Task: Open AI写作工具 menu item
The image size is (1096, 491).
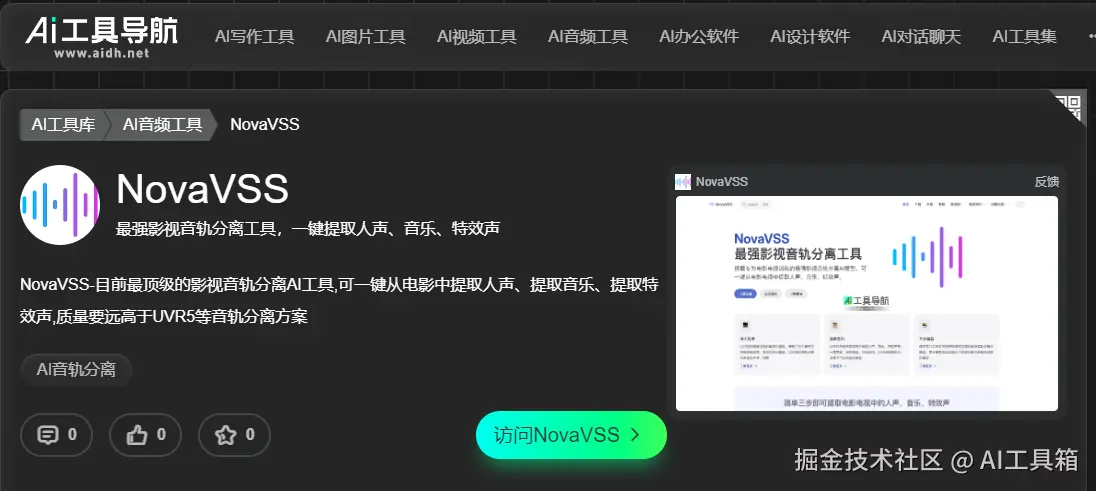Action: (x=254, y=36)
